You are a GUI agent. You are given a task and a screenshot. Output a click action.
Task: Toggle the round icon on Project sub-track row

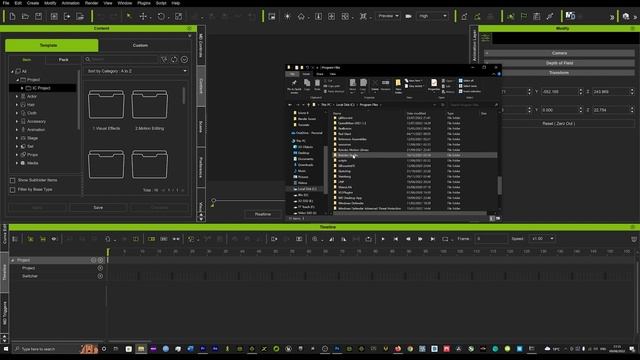click(x=100, y=268)
